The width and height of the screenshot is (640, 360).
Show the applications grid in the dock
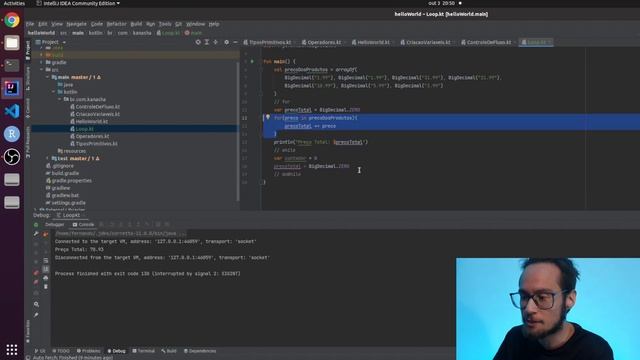click(12, 349)
